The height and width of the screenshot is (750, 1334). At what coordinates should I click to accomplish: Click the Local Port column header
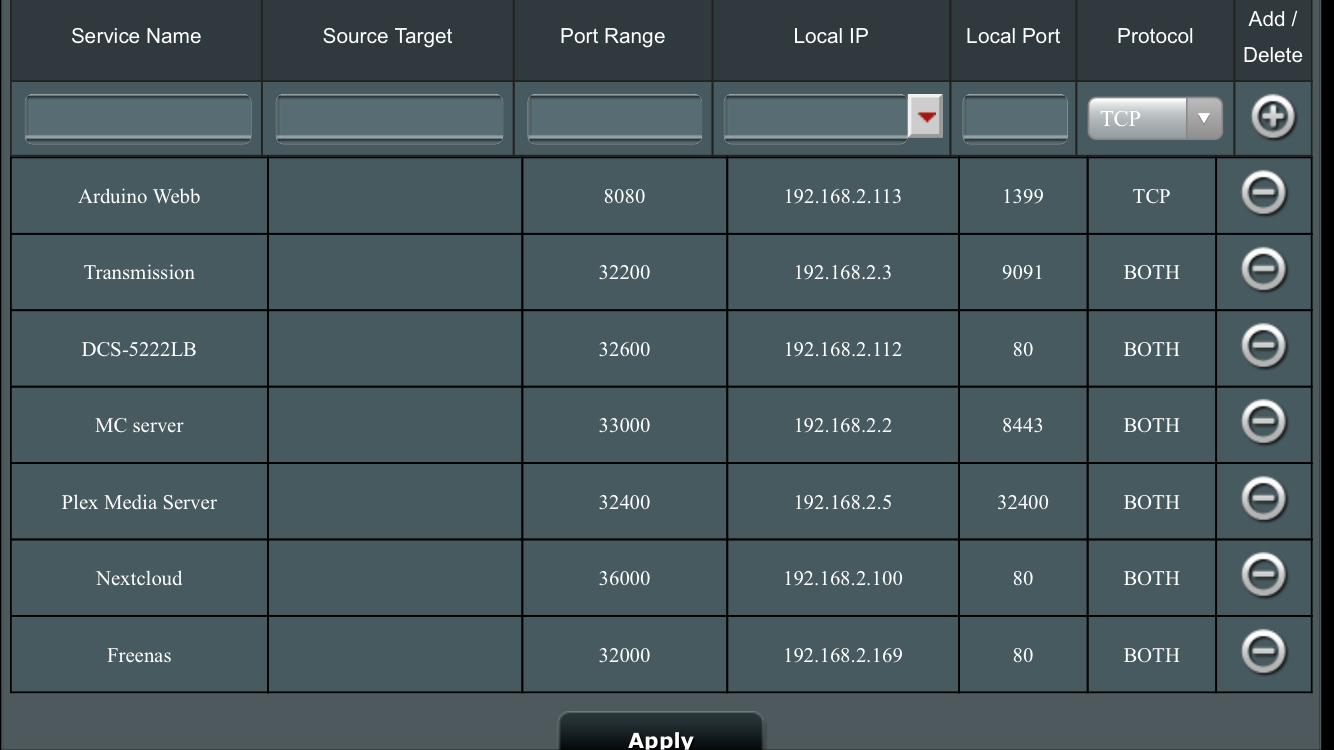pos(1013,36)
